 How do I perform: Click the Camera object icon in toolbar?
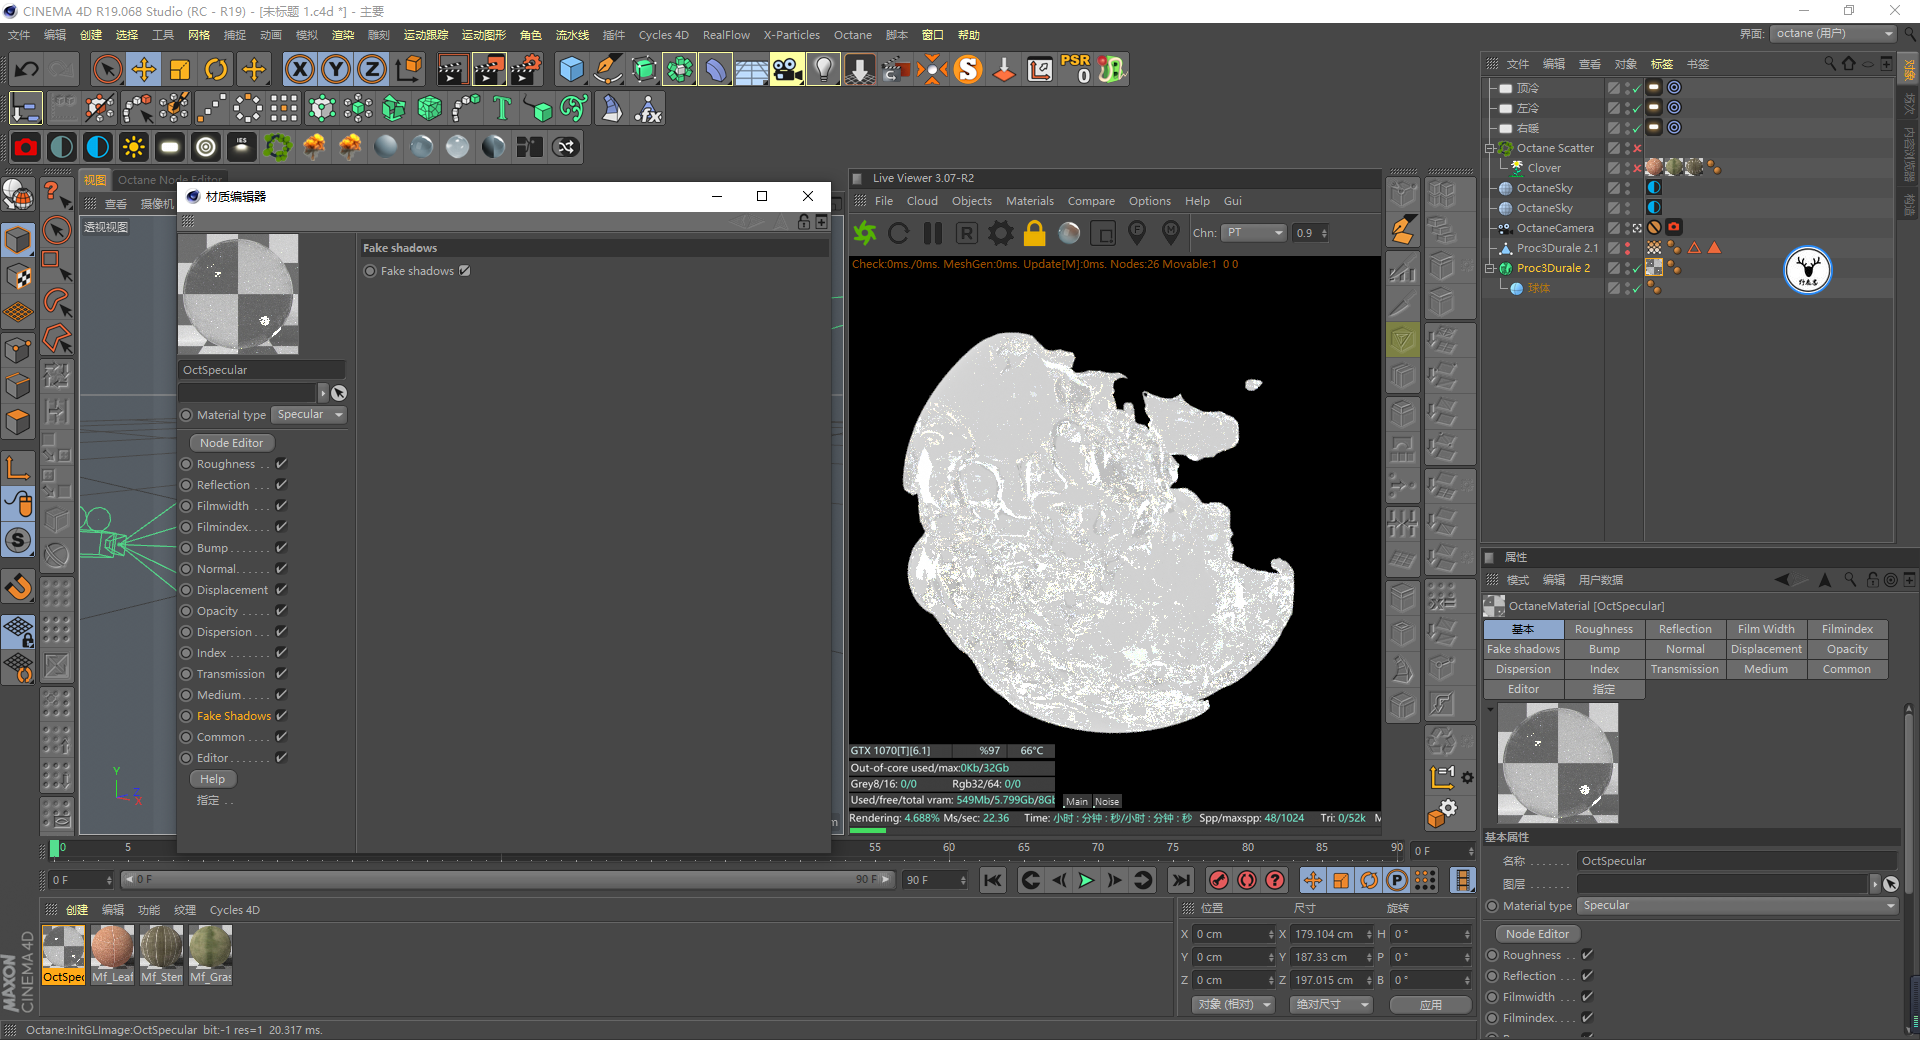pos(787,69)
